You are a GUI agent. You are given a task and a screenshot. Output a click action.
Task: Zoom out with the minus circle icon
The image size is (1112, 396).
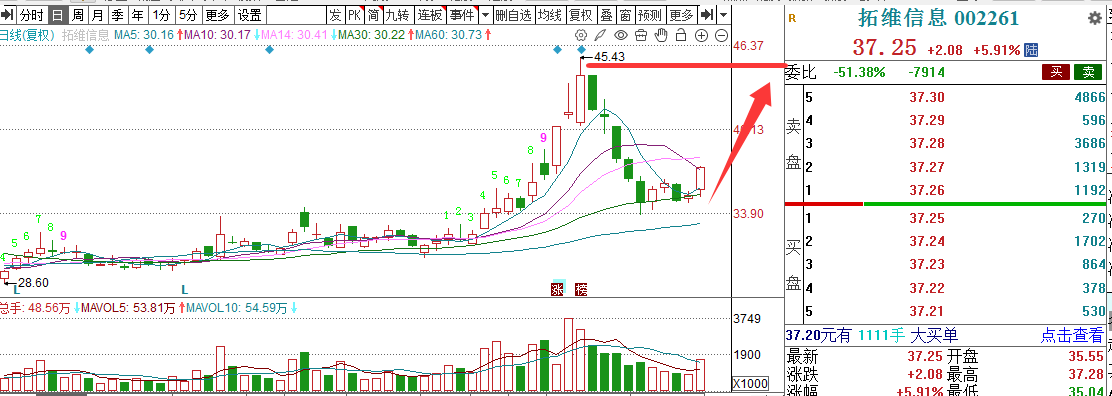coord(721,35)
